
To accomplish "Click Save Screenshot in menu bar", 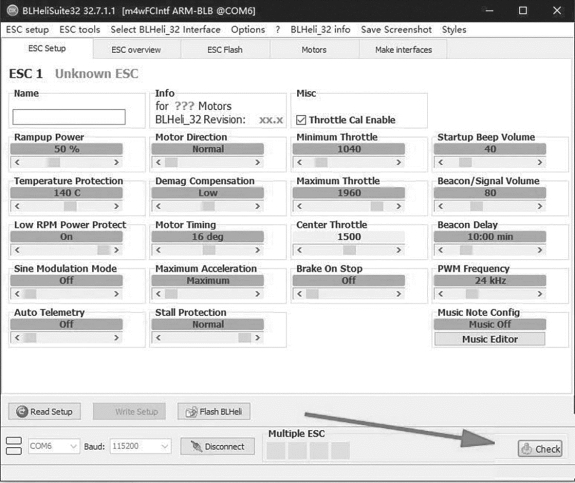I will [396, 30].
